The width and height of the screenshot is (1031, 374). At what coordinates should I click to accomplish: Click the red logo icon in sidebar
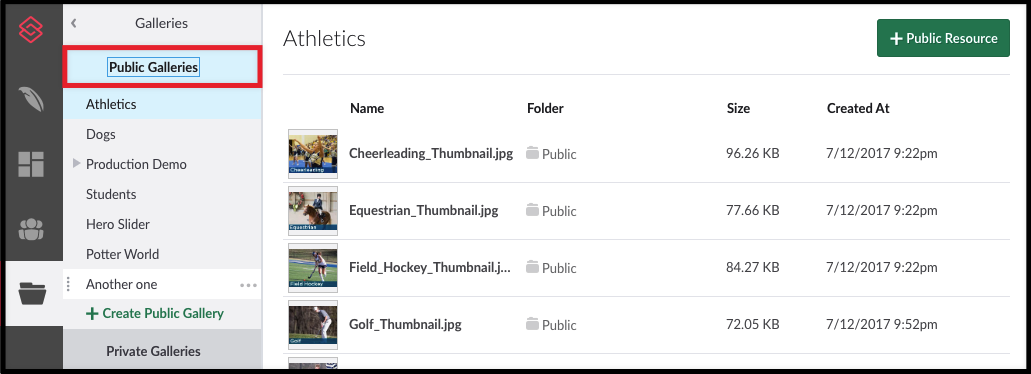pos(31,30)
